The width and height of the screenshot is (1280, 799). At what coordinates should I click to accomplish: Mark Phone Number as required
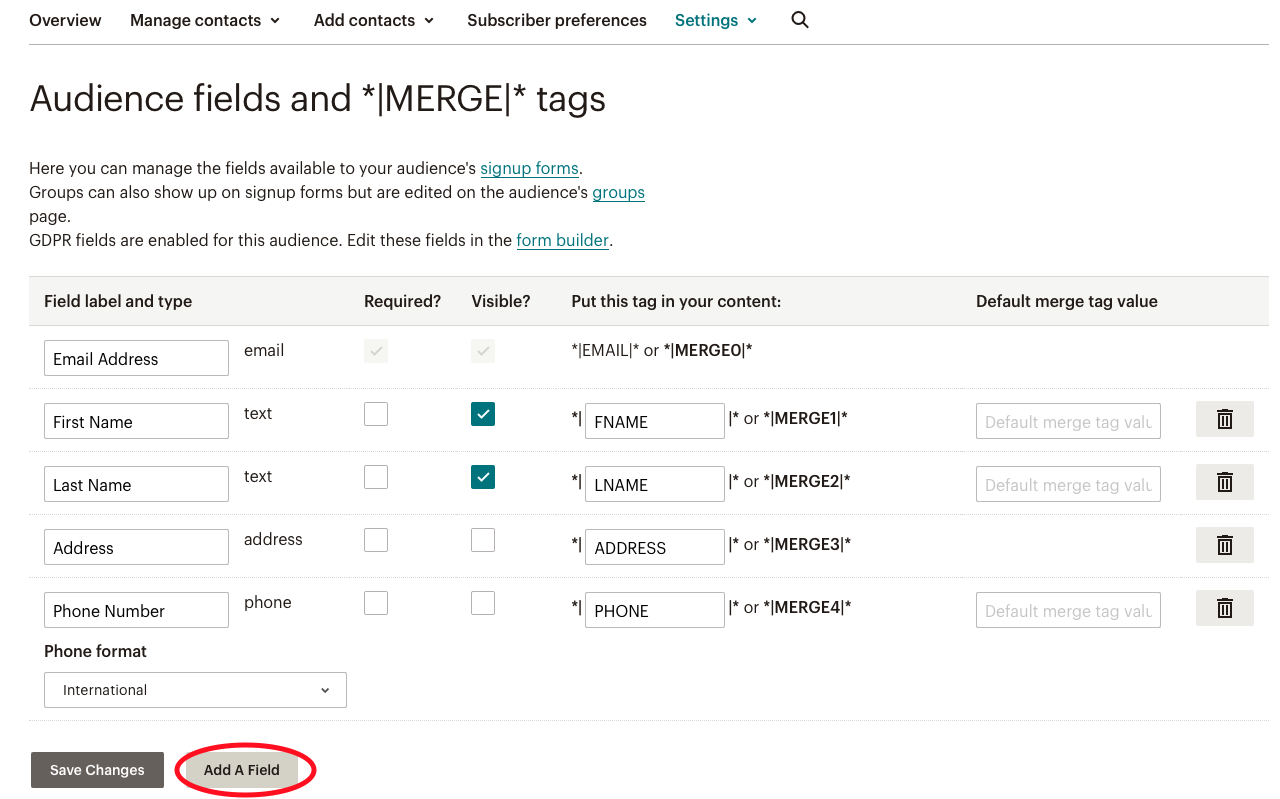point(376,603)
